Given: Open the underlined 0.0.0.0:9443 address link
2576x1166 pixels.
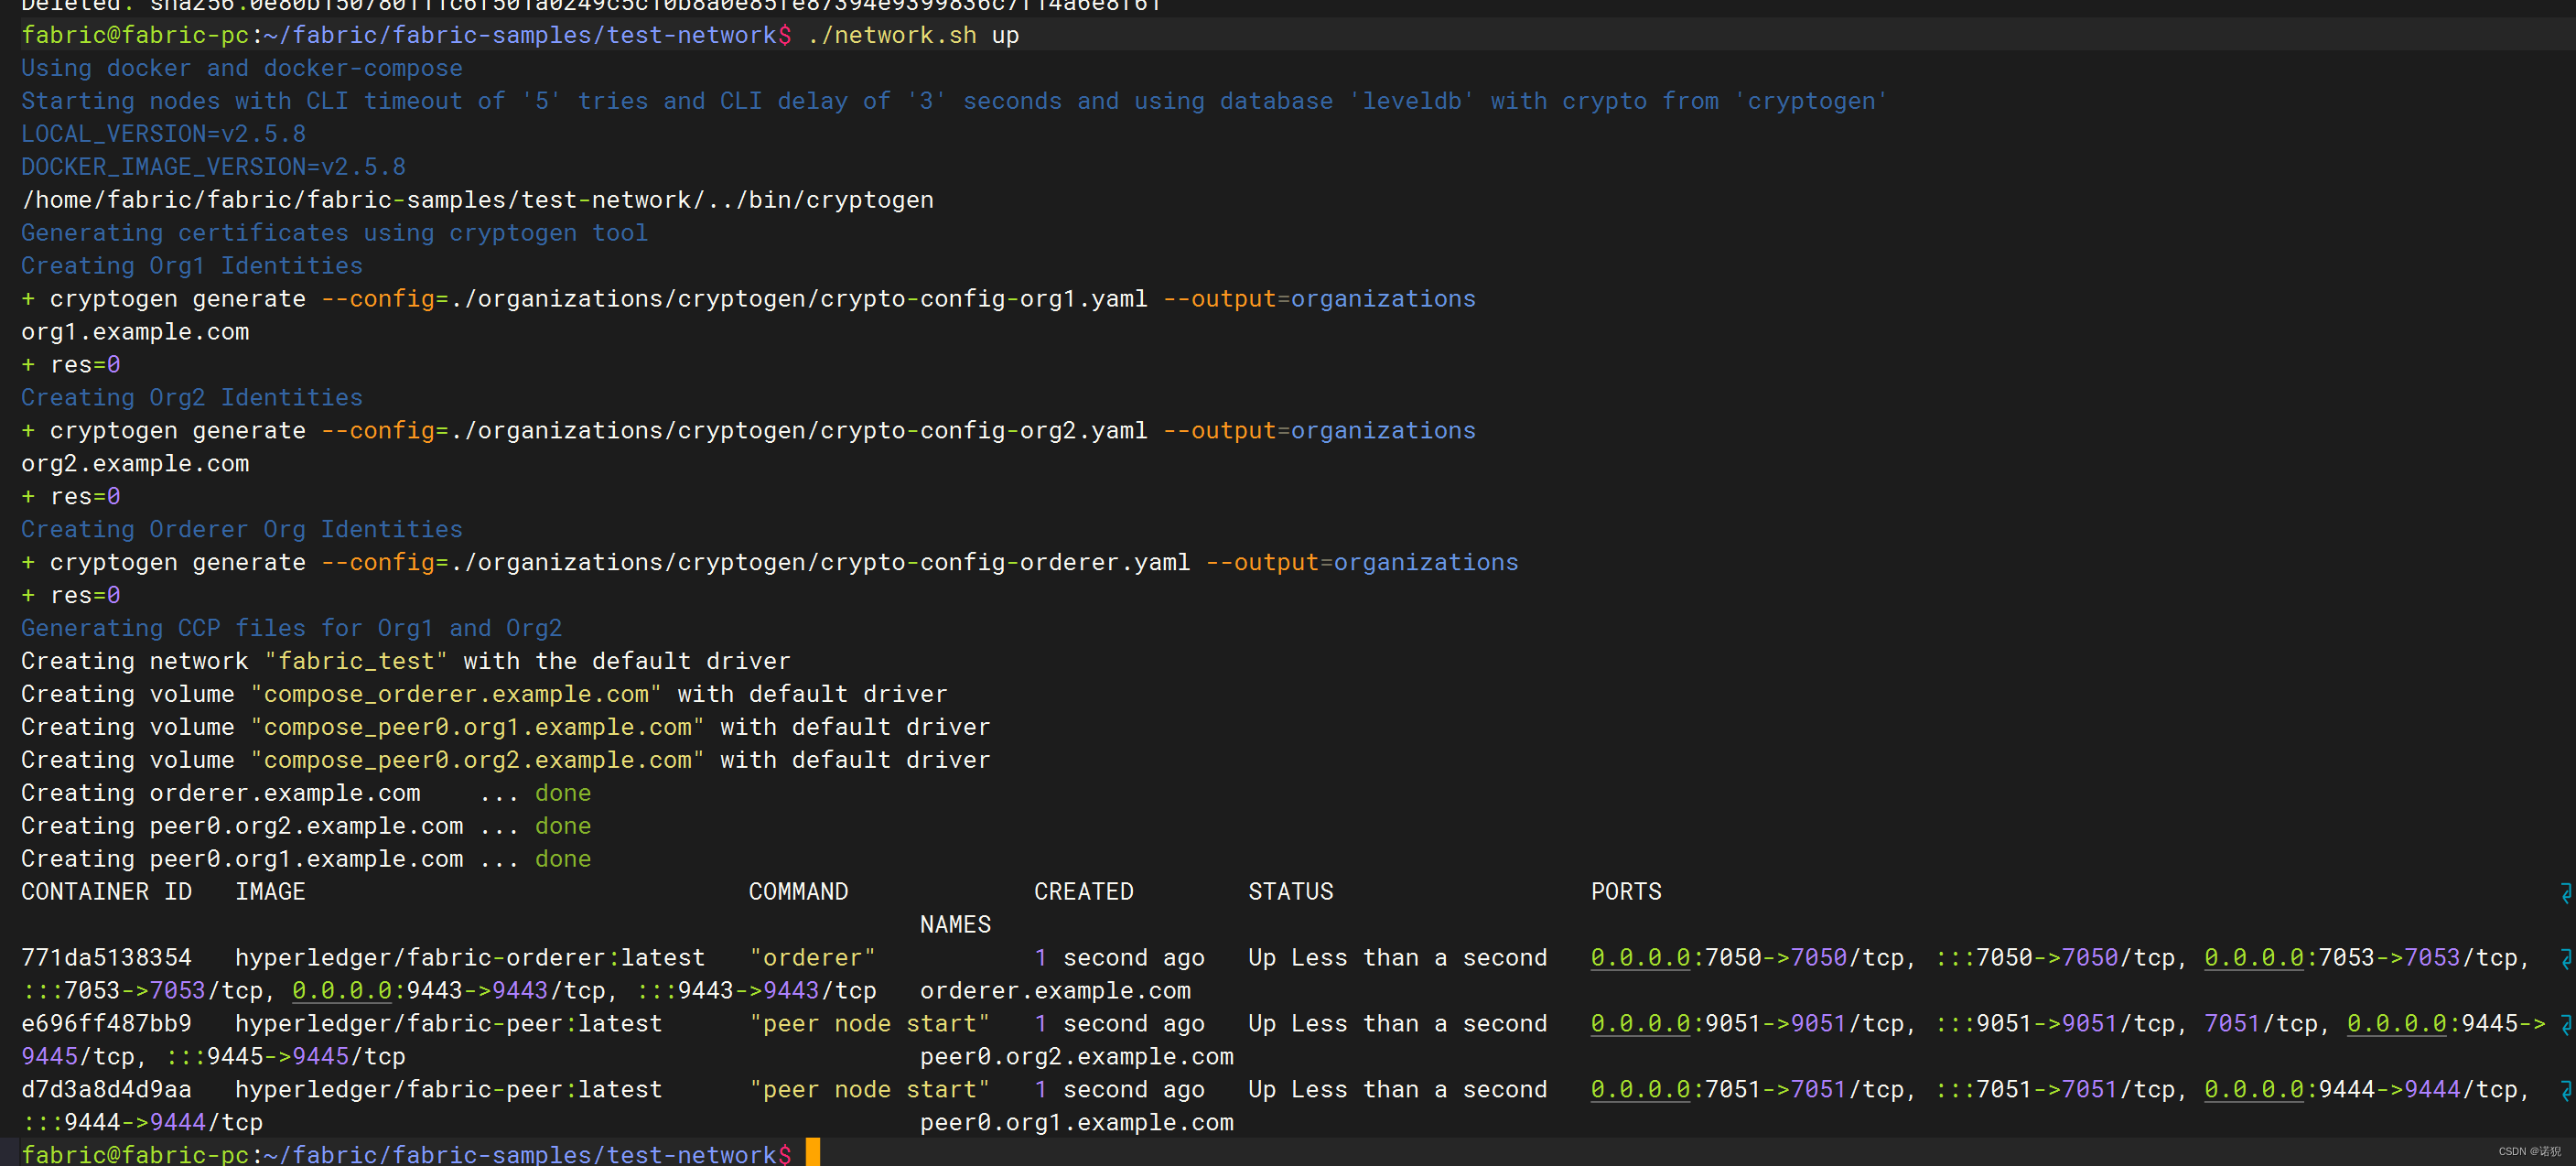Looking at the screenshot, I should tap(342, 991).
